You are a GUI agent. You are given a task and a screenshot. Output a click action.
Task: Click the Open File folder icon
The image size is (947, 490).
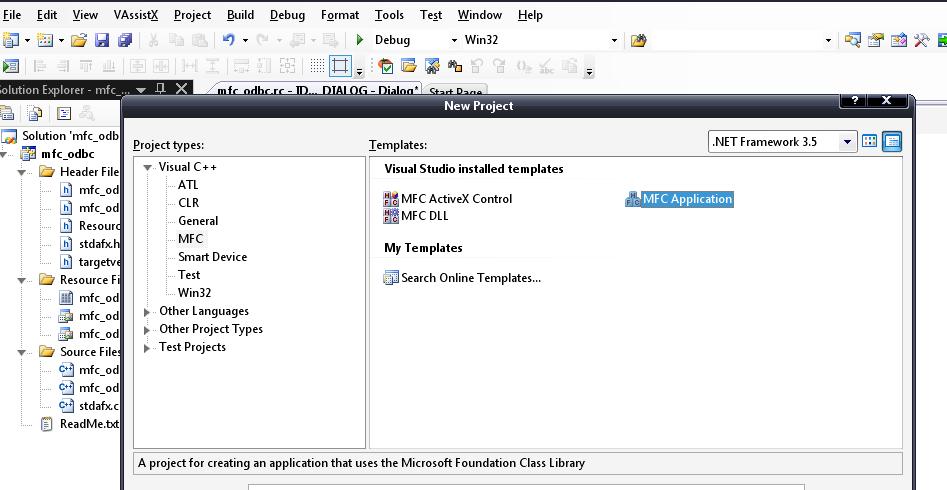coord(79,40)
